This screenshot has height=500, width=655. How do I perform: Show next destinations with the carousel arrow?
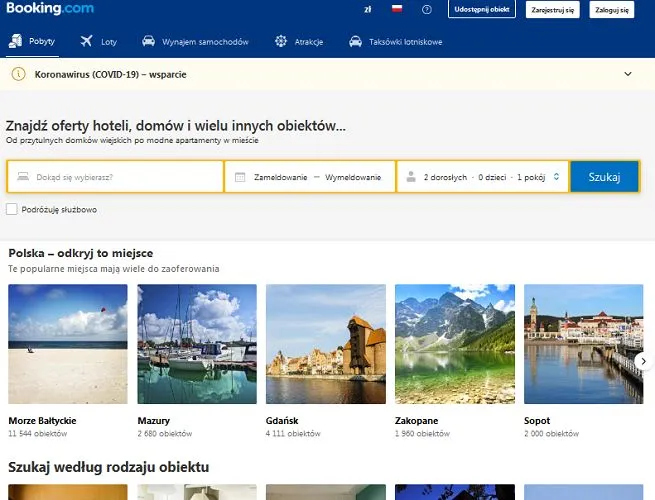tap(643, 361)
